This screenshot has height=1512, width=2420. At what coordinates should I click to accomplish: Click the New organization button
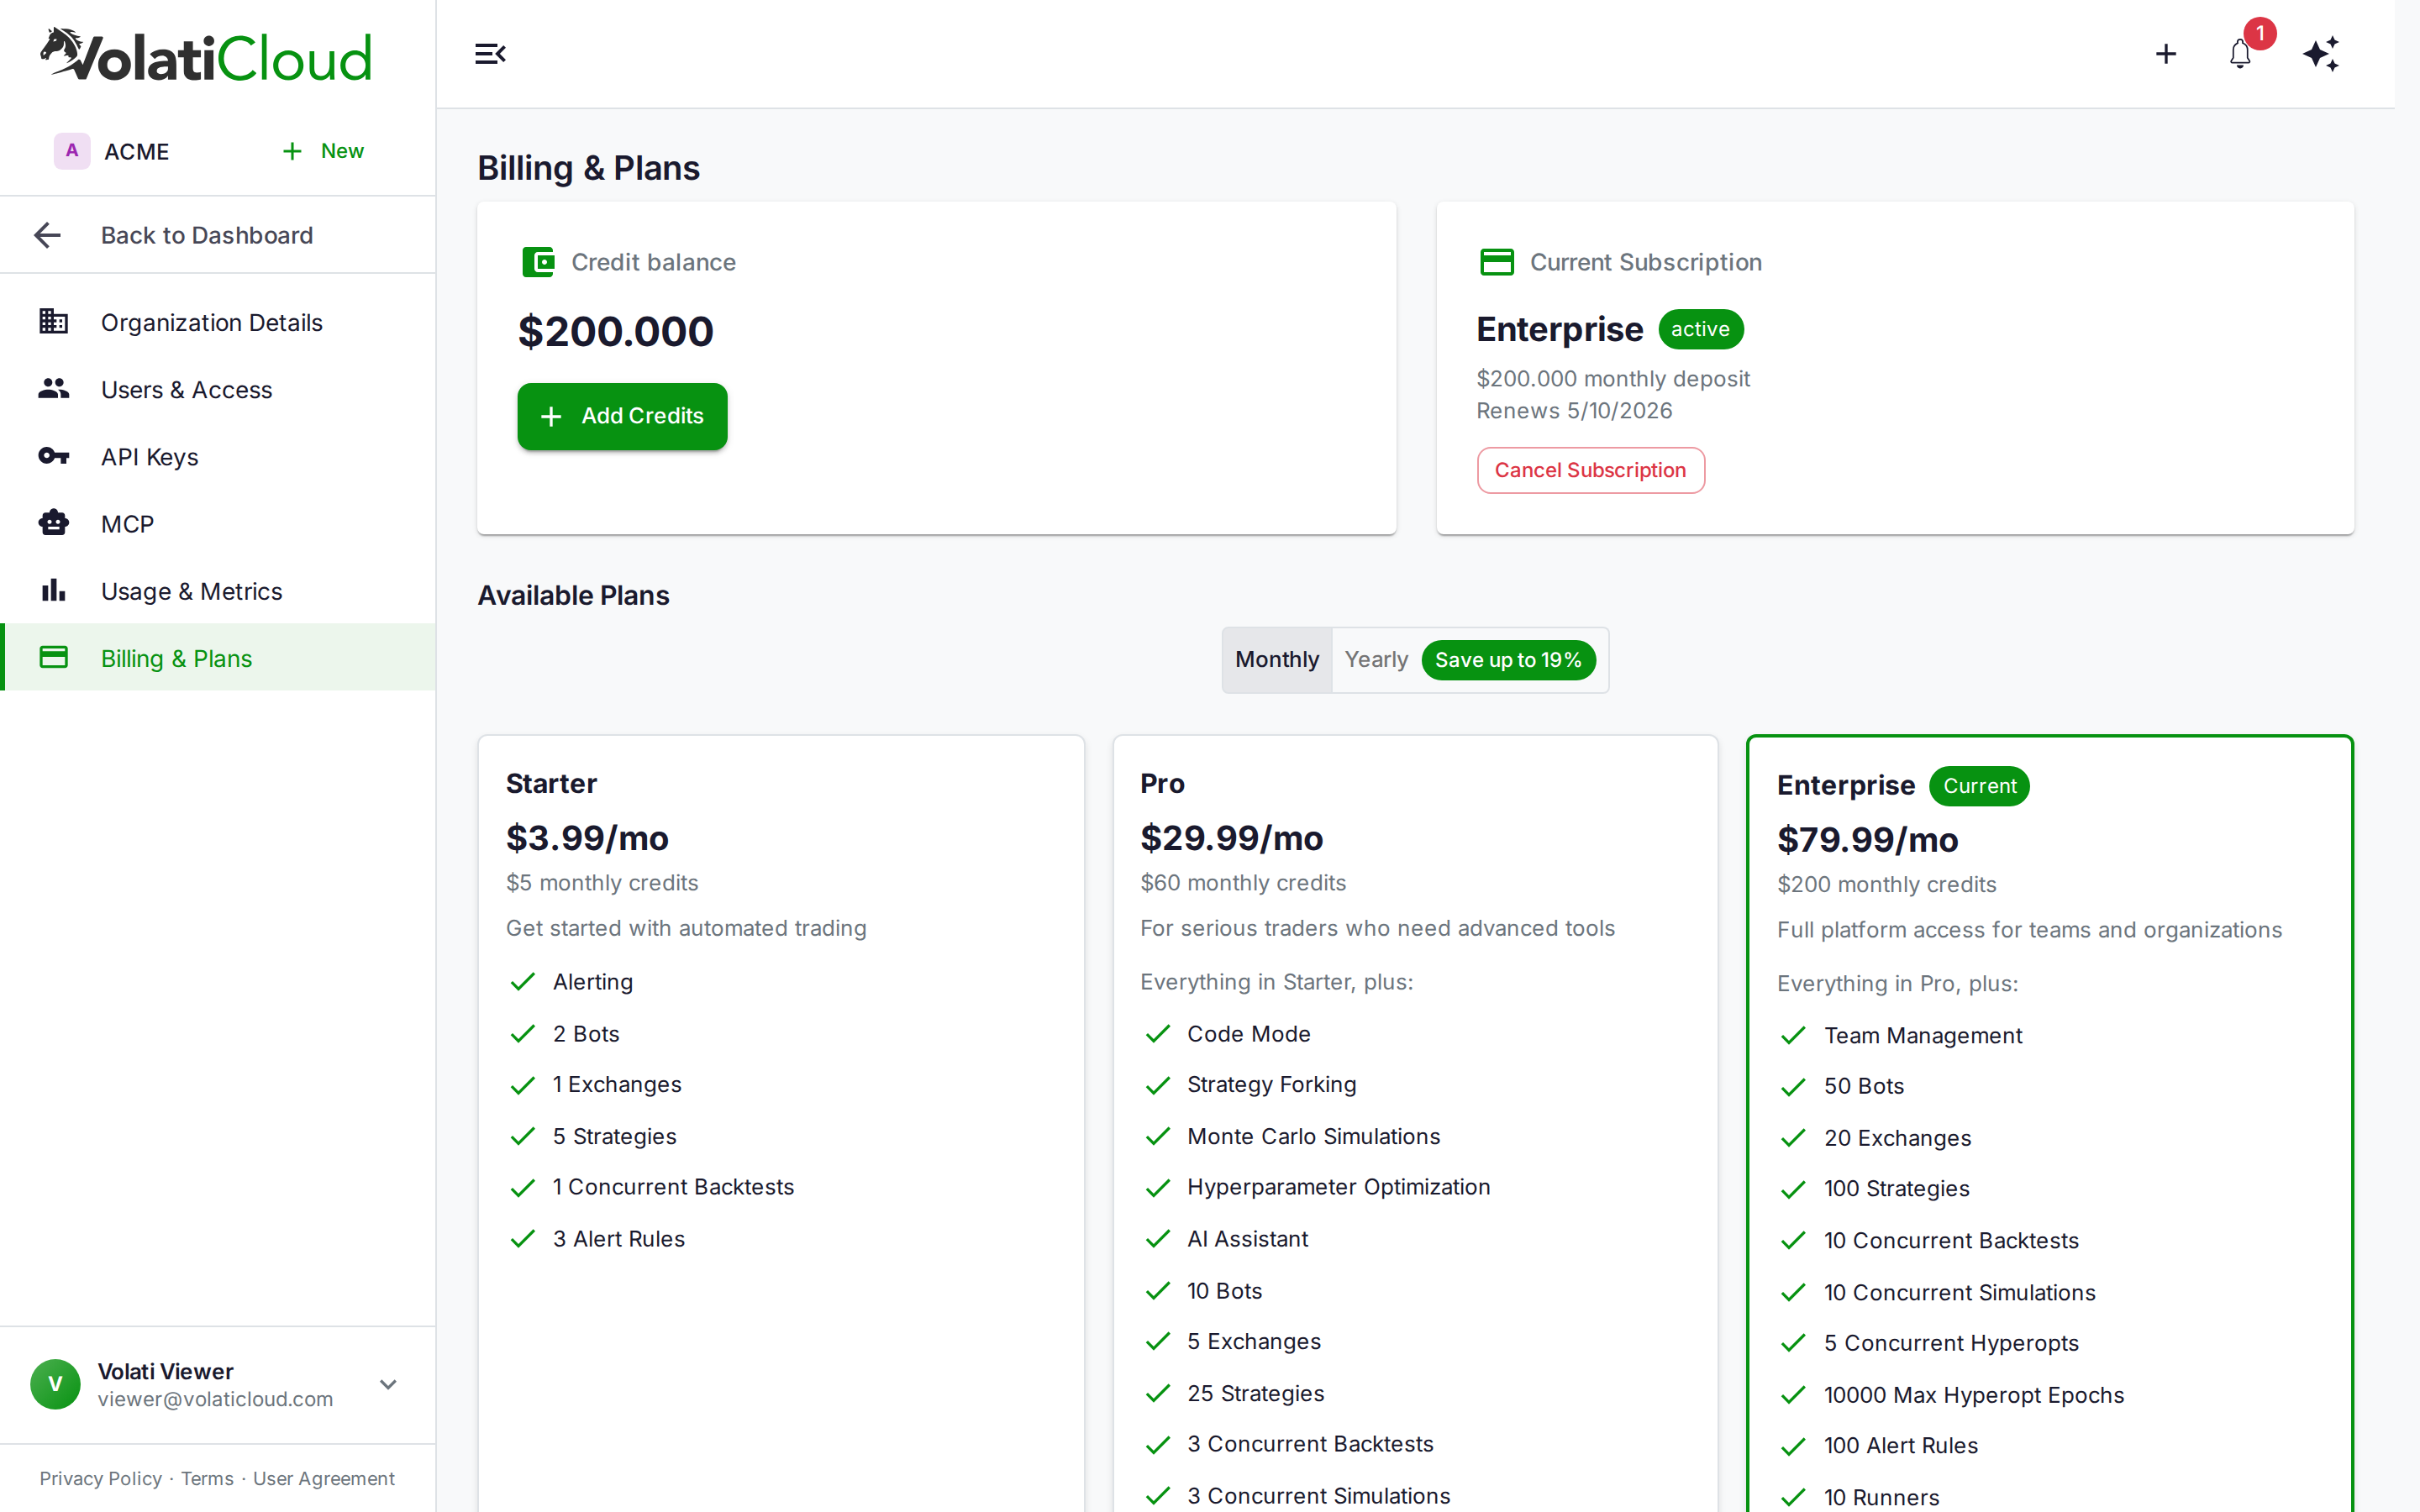[x=323, y=151]
